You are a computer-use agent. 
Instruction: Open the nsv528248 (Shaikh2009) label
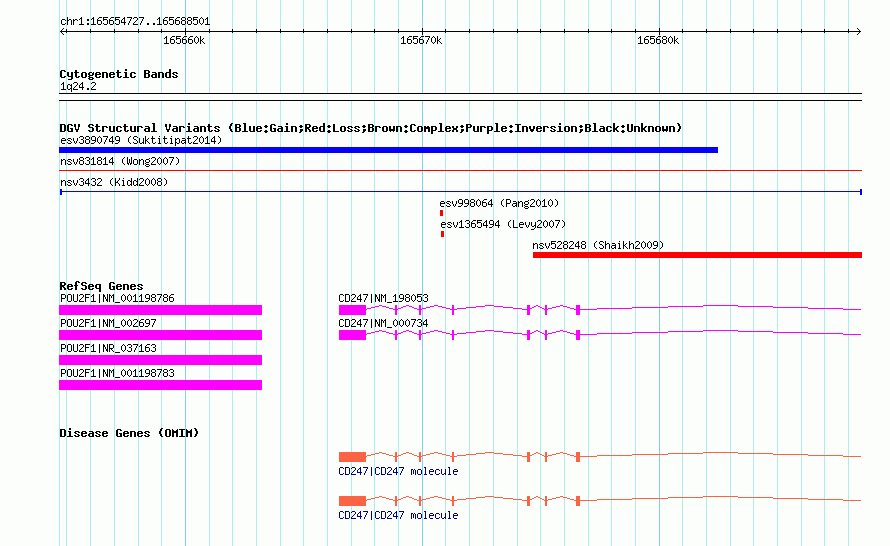pyautogui.click(x=598, y=245)
